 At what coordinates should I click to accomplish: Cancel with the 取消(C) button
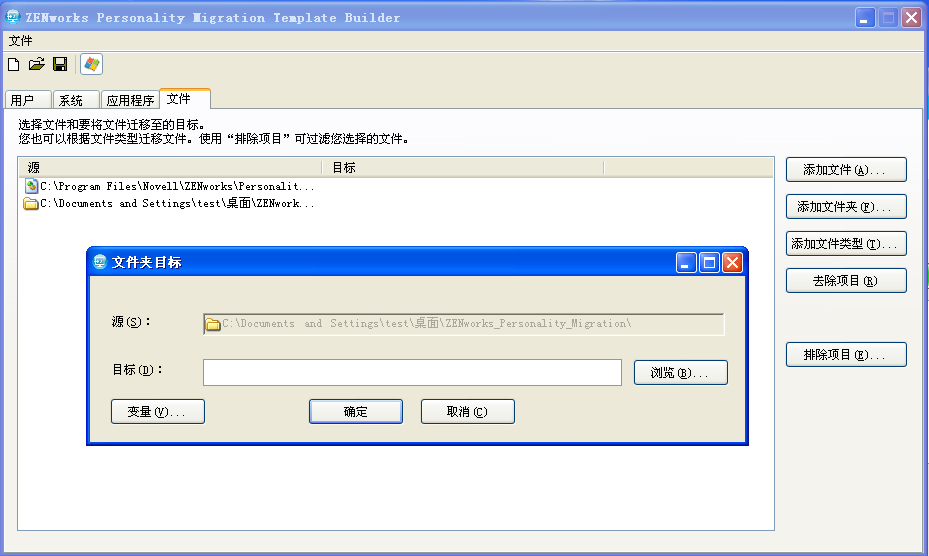coord(467,411)
